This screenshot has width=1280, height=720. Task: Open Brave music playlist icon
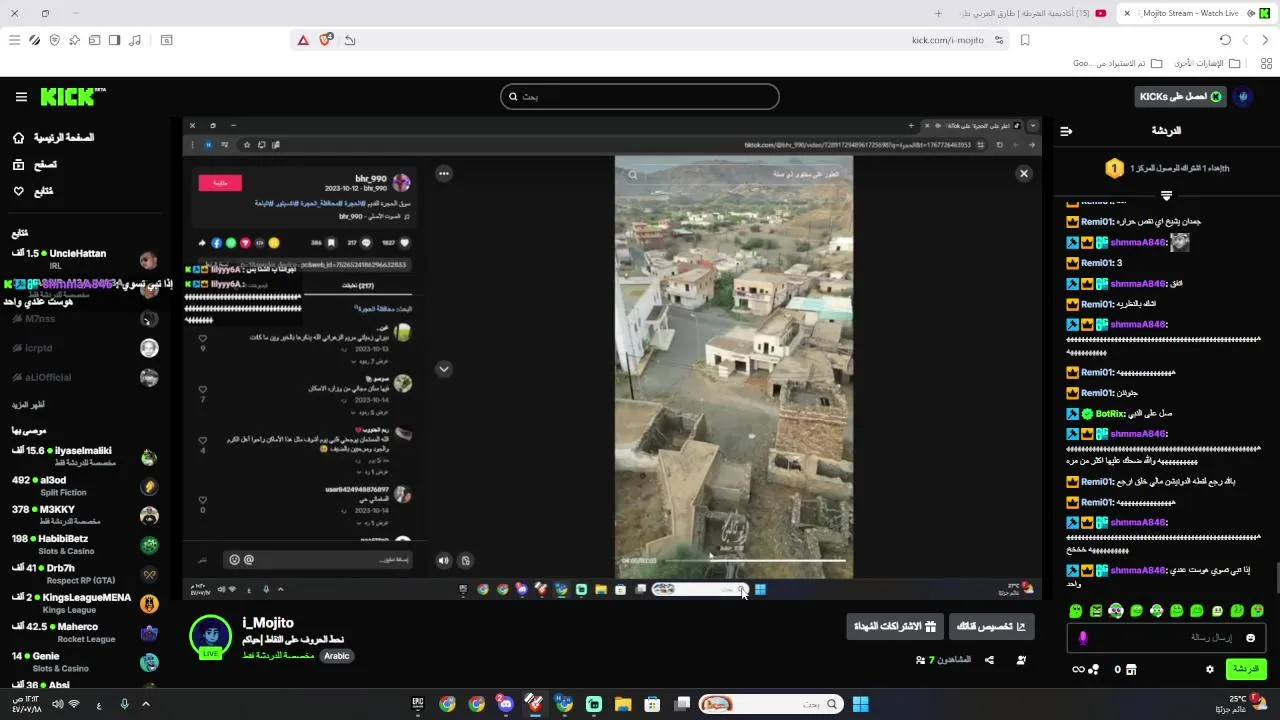point(135,40)
